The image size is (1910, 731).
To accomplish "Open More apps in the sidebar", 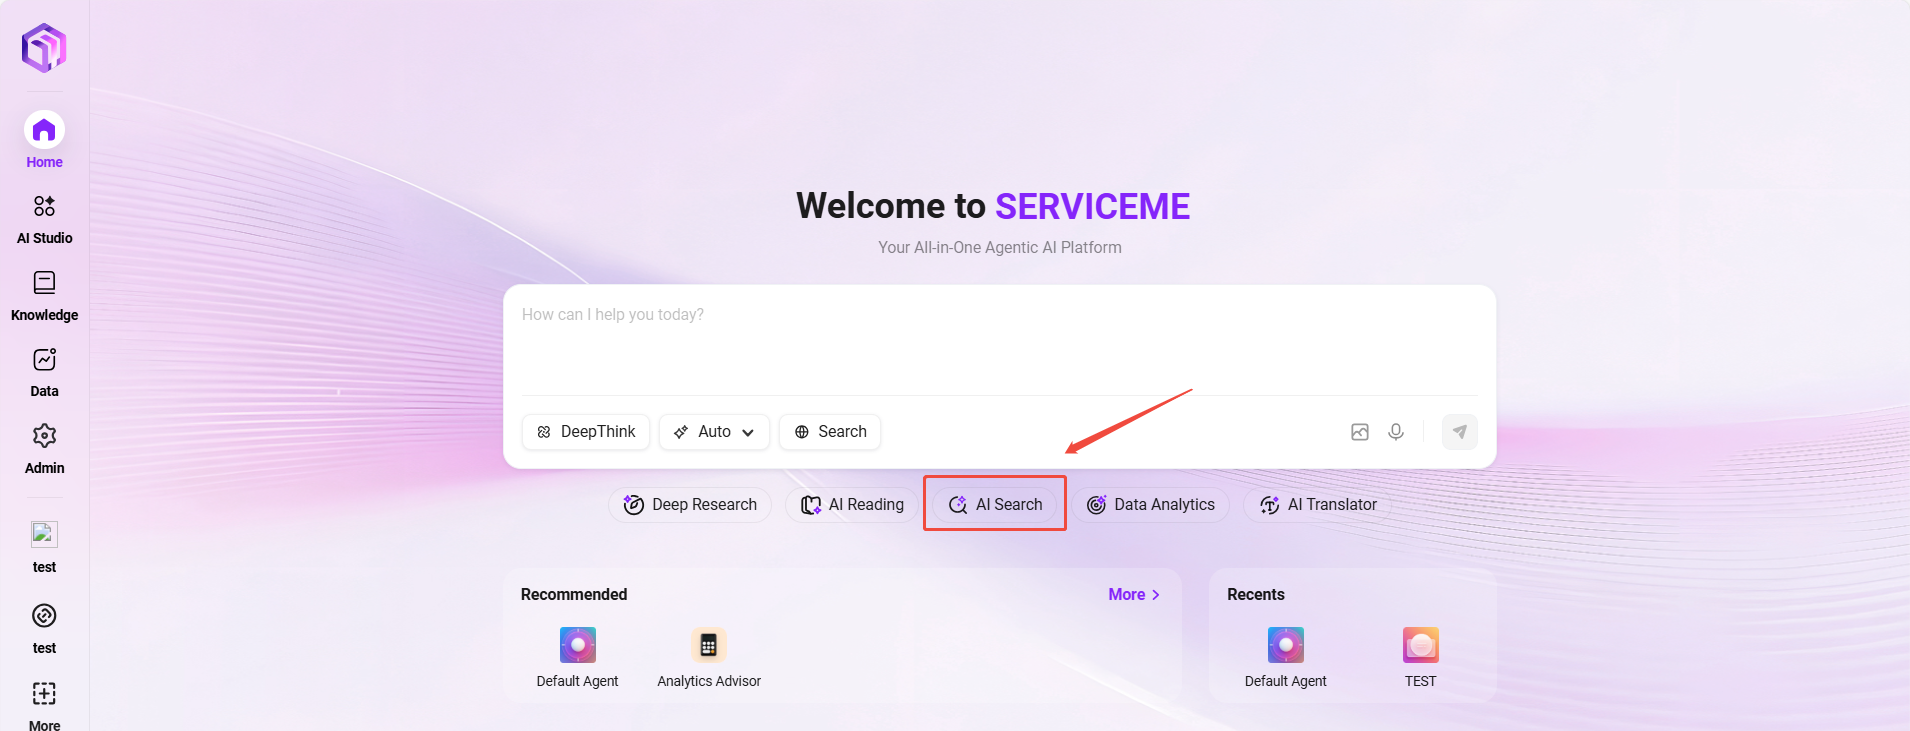I will pyautogui.click(x=44, y=704).
